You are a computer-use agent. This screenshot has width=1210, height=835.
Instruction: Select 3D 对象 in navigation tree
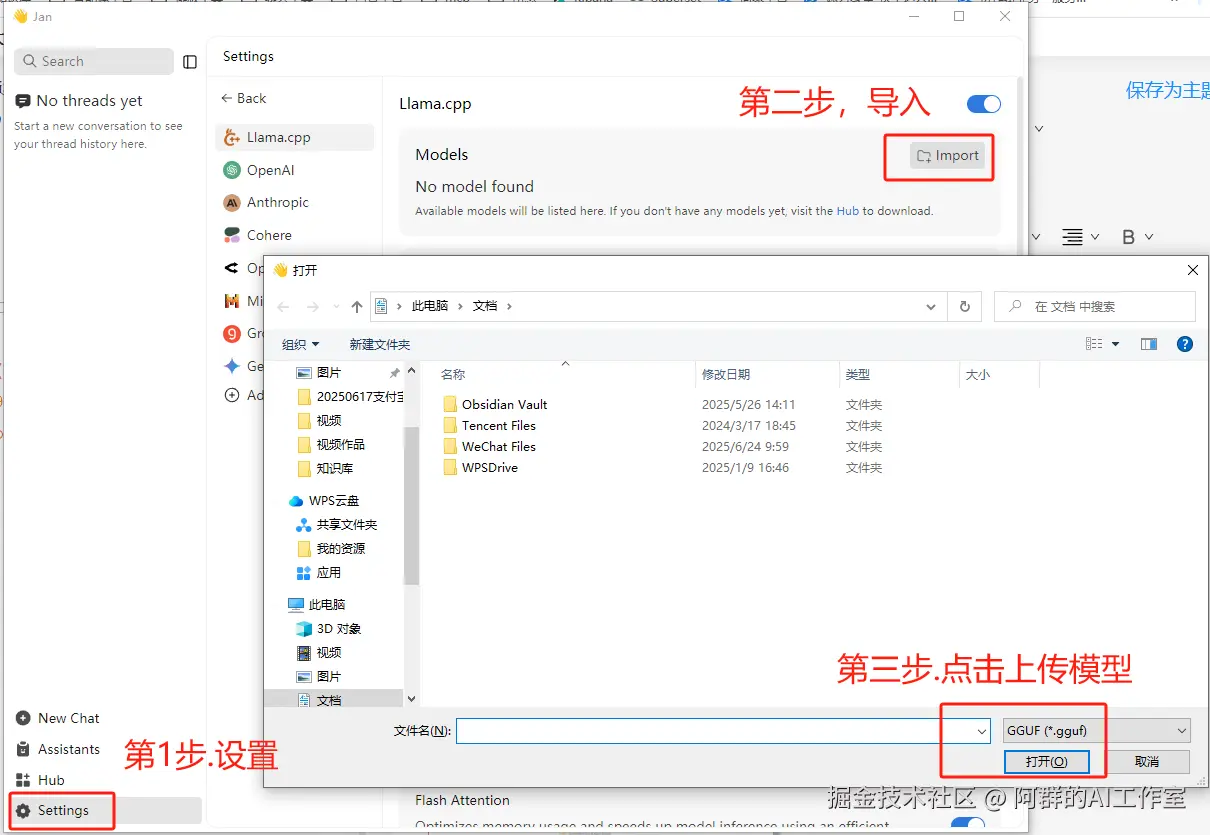click(x=329, y=628)
